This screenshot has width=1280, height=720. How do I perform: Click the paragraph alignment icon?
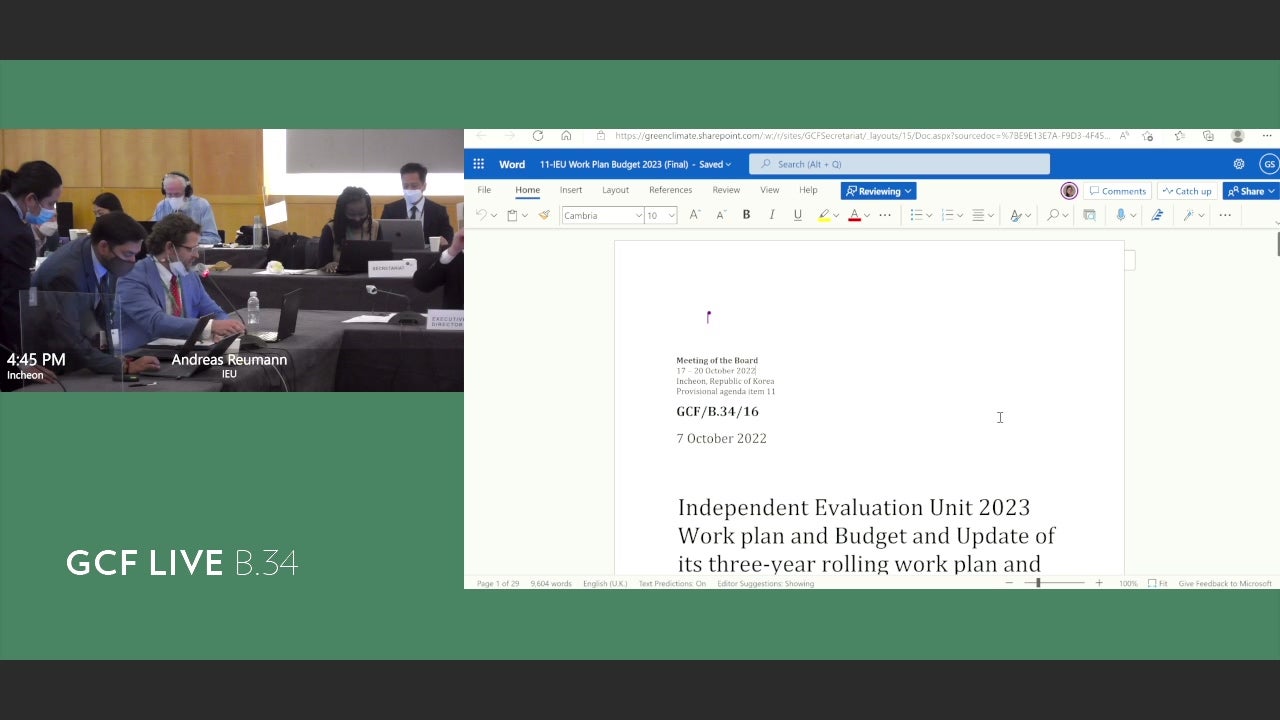point(978,215)
